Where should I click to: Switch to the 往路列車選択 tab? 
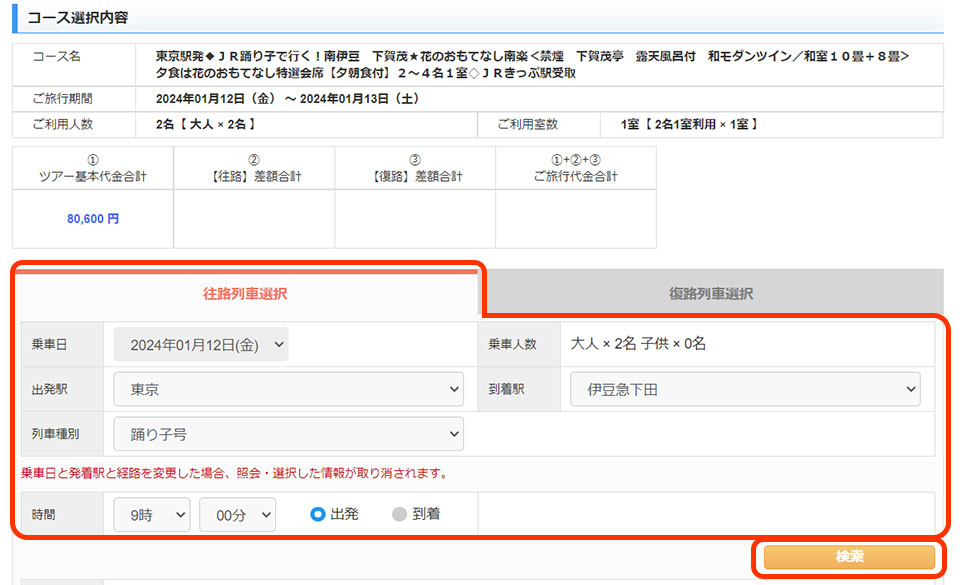pyautogui.click(x=245, y=294)
